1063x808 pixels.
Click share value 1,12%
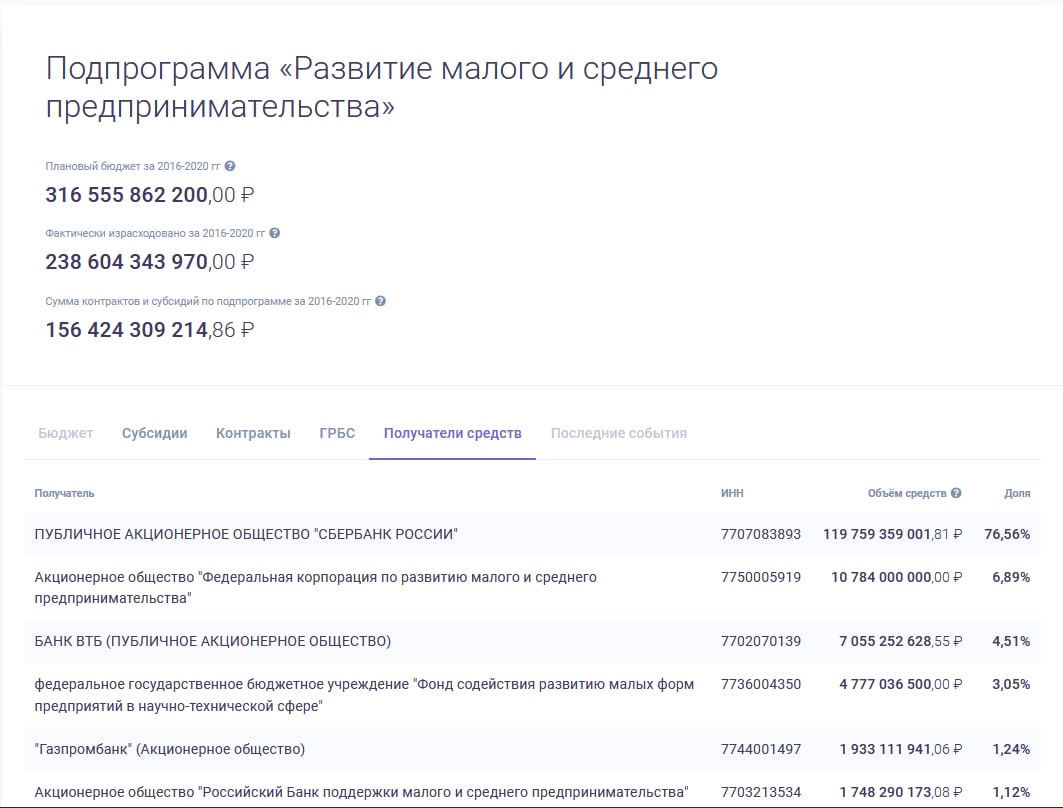tap(1011, 792)
